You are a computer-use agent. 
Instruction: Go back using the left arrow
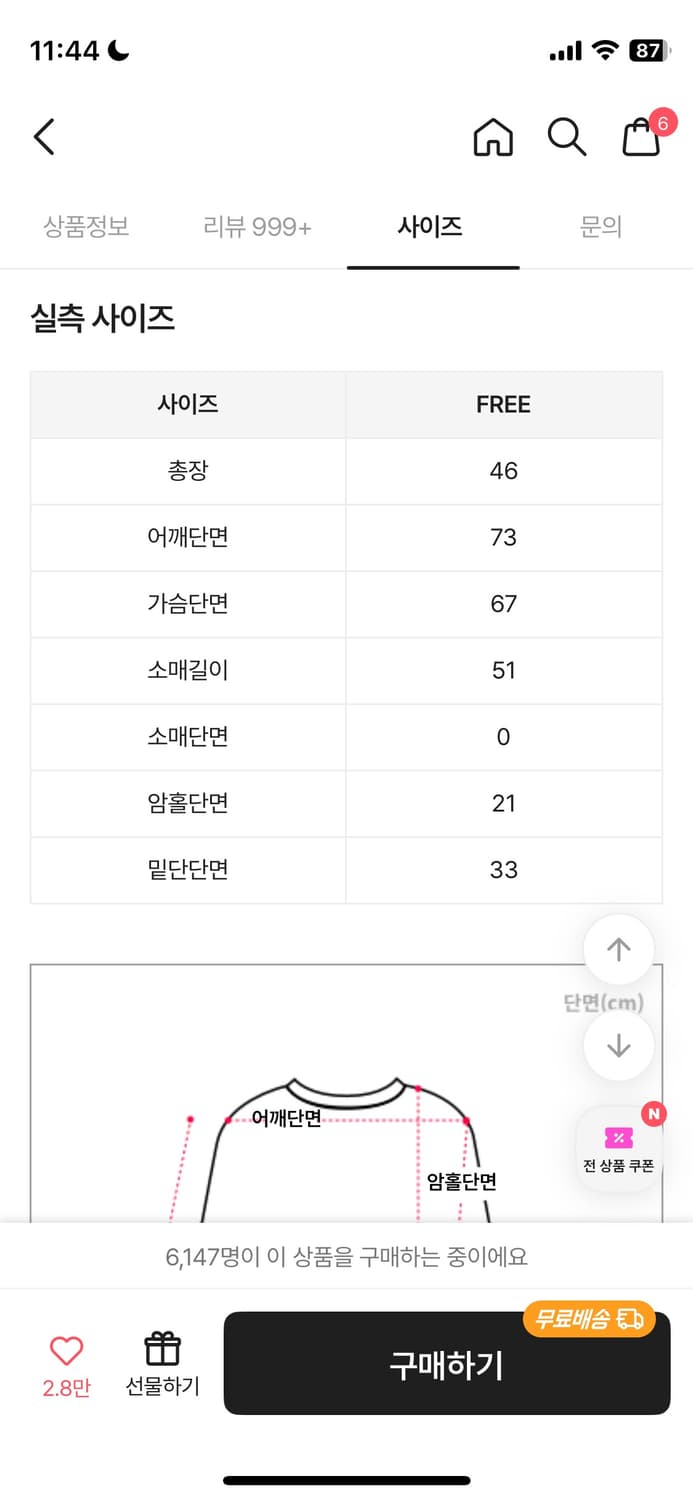pos(42,137)
